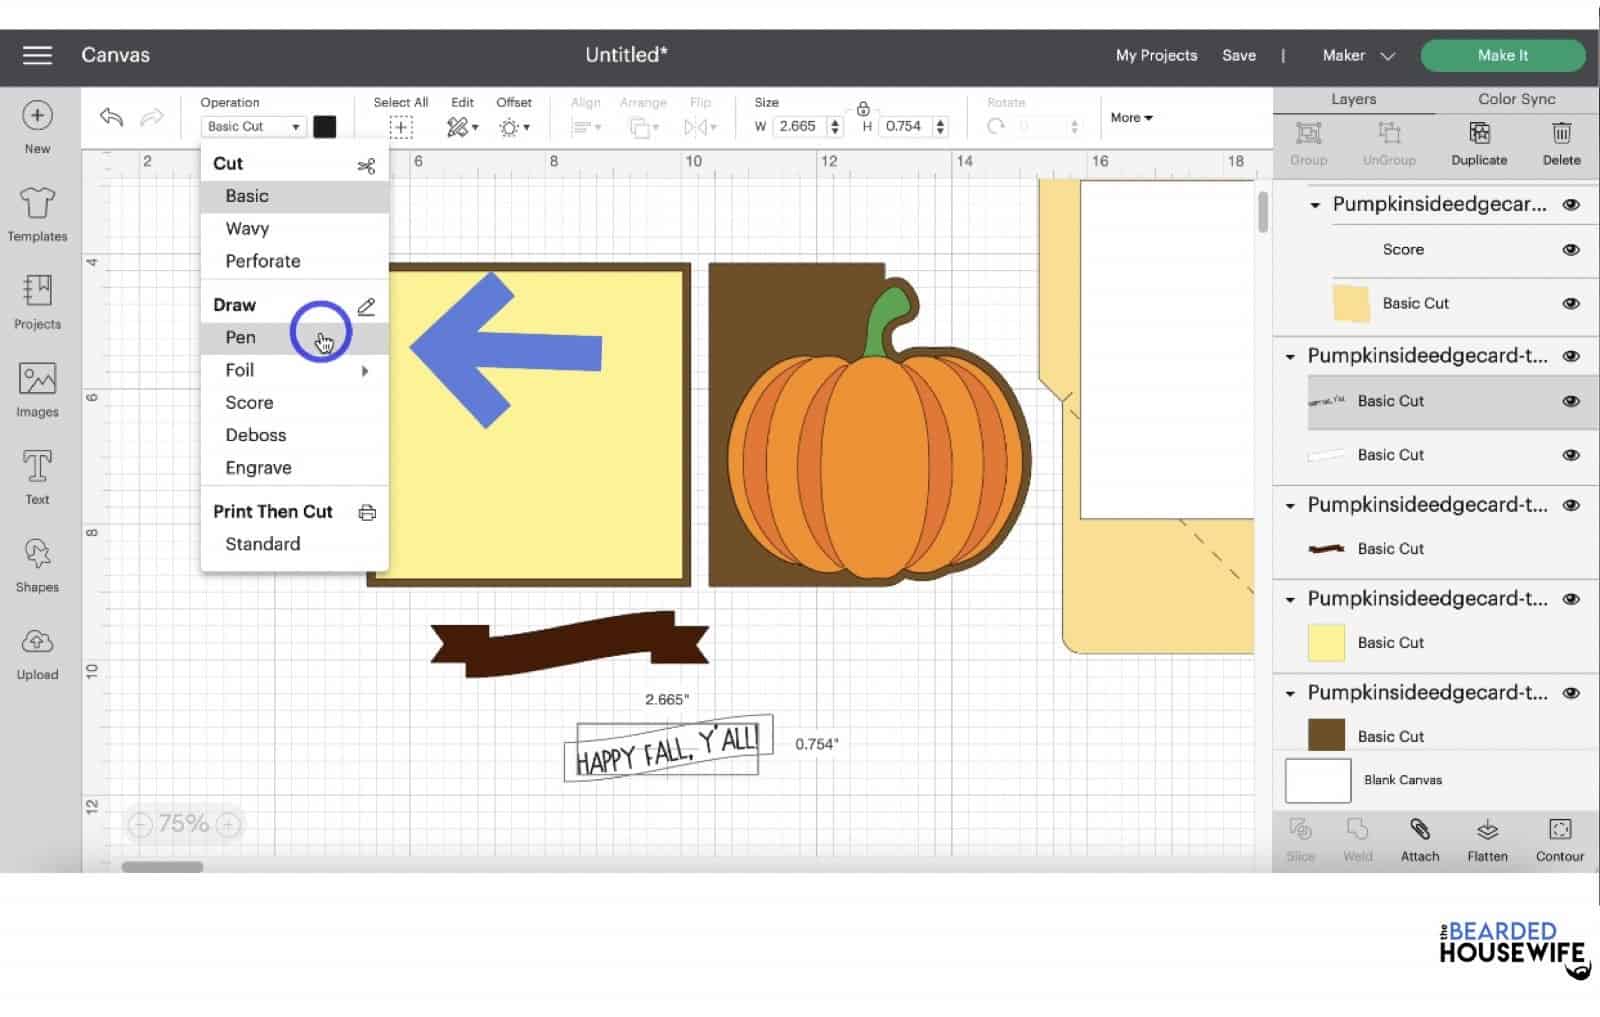The width and height of the screenshot is (1600, 1017).
Task: Click the Attach icon
Action: (x=1419, y=838)
